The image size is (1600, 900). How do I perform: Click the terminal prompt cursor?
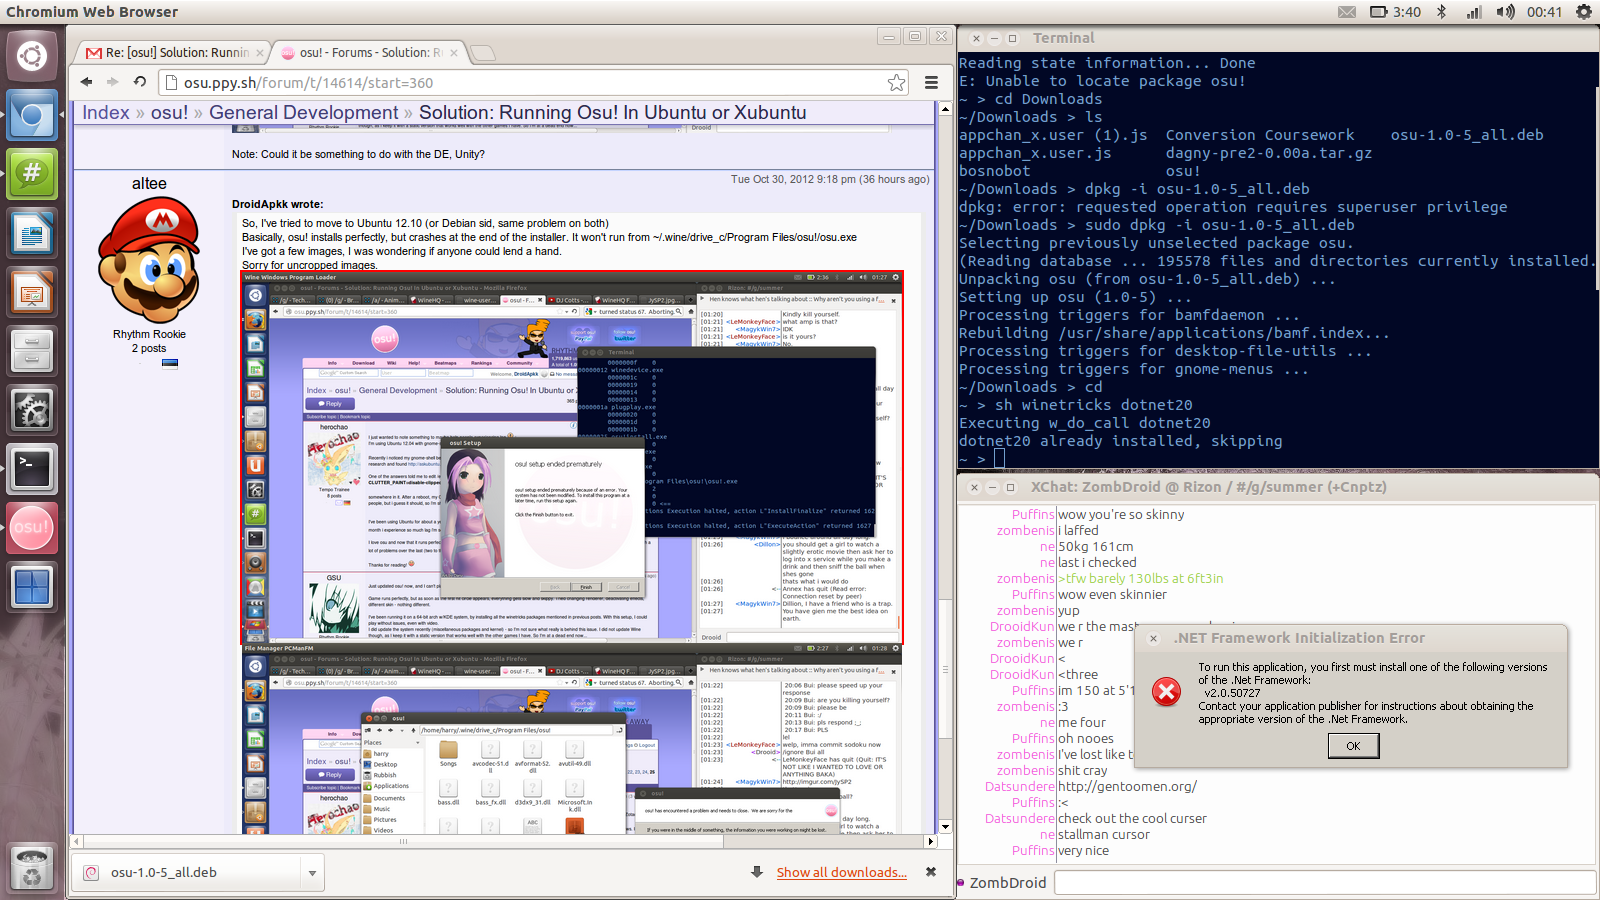(999, 459)
